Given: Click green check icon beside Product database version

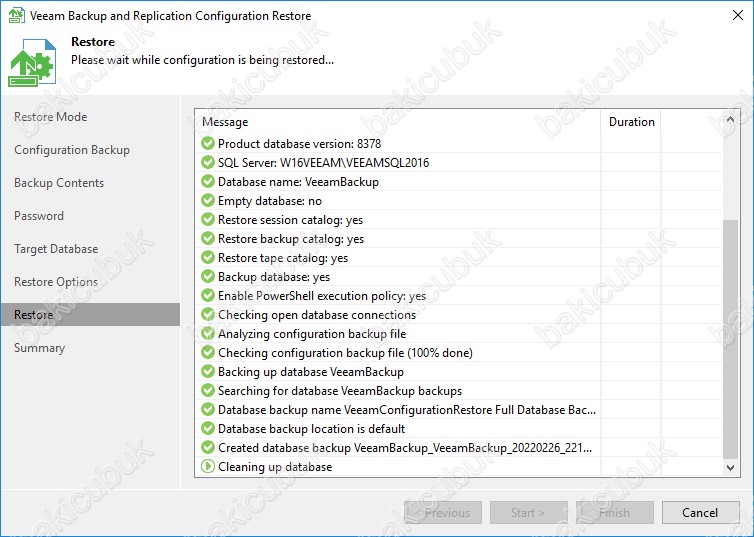Looking at the screenshot, I should [x=208, y=143].
